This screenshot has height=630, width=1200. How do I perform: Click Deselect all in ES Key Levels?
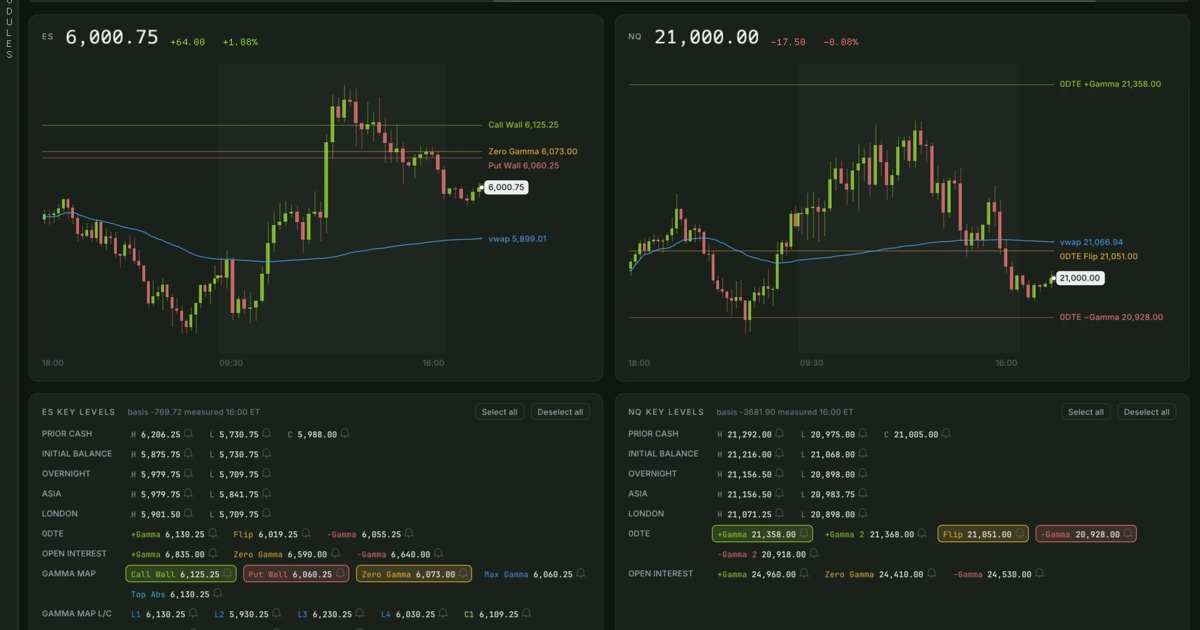click(560, 412)
